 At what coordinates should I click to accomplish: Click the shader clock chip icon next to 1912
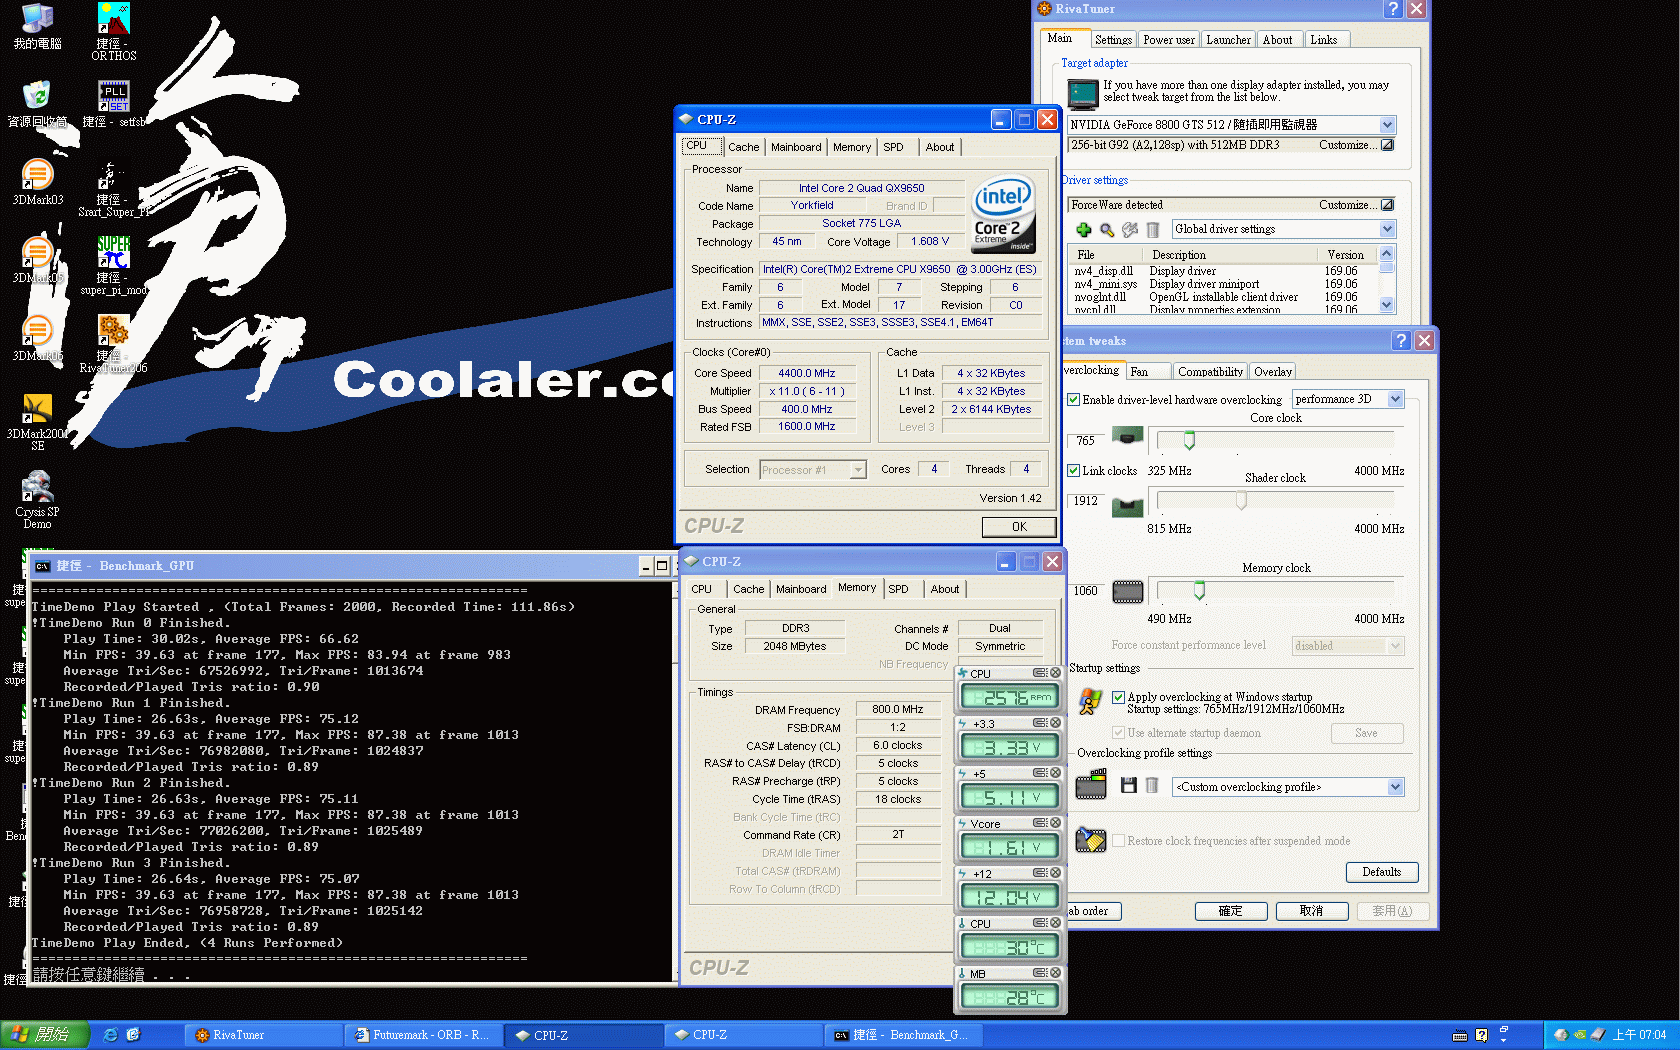point(1128,507)
